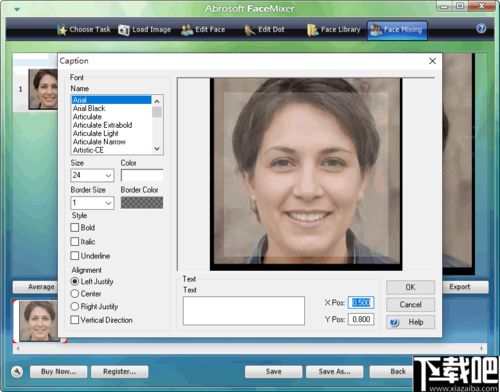The image size is (500, 392).
Task: Choose Articulate Light font entry
Action: point(96,133)
